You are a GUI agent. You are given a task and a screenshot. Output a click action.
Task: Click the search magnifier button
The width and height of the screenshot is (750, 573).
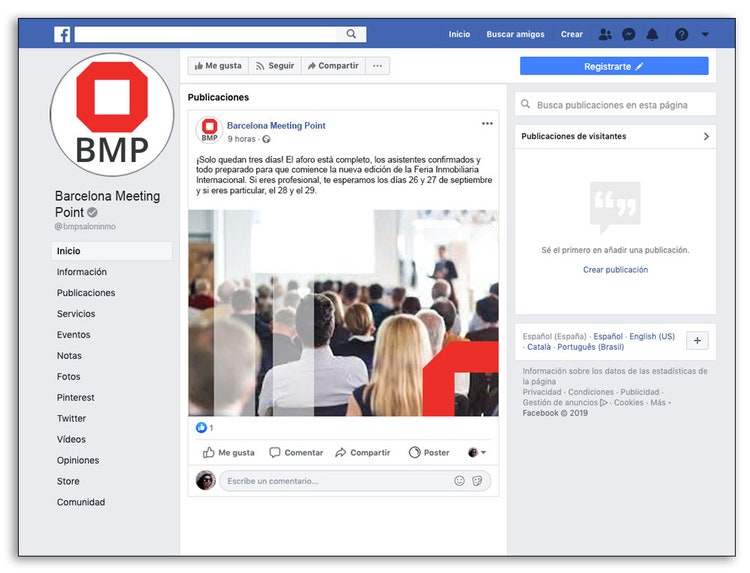click(x=351, y=34)
